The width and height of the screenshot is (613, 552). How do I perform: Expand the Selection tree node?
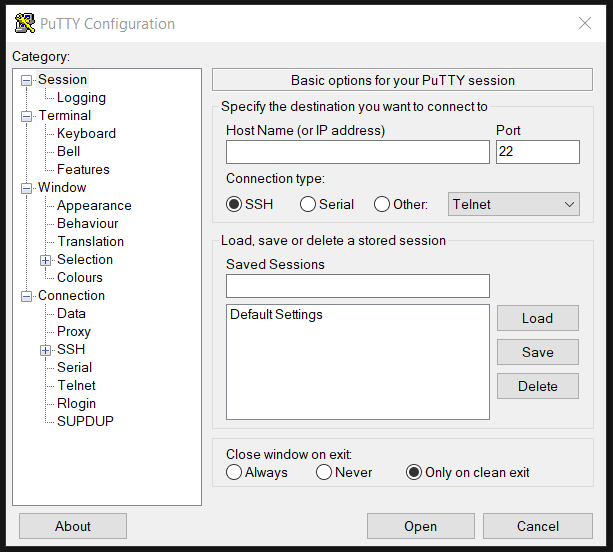point(45,260)
